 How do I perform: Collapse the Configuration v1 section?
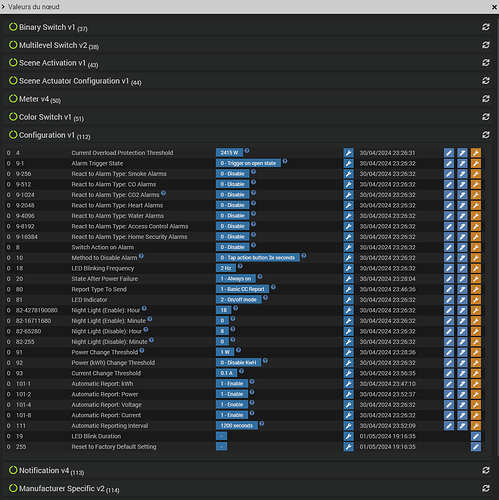48,135
